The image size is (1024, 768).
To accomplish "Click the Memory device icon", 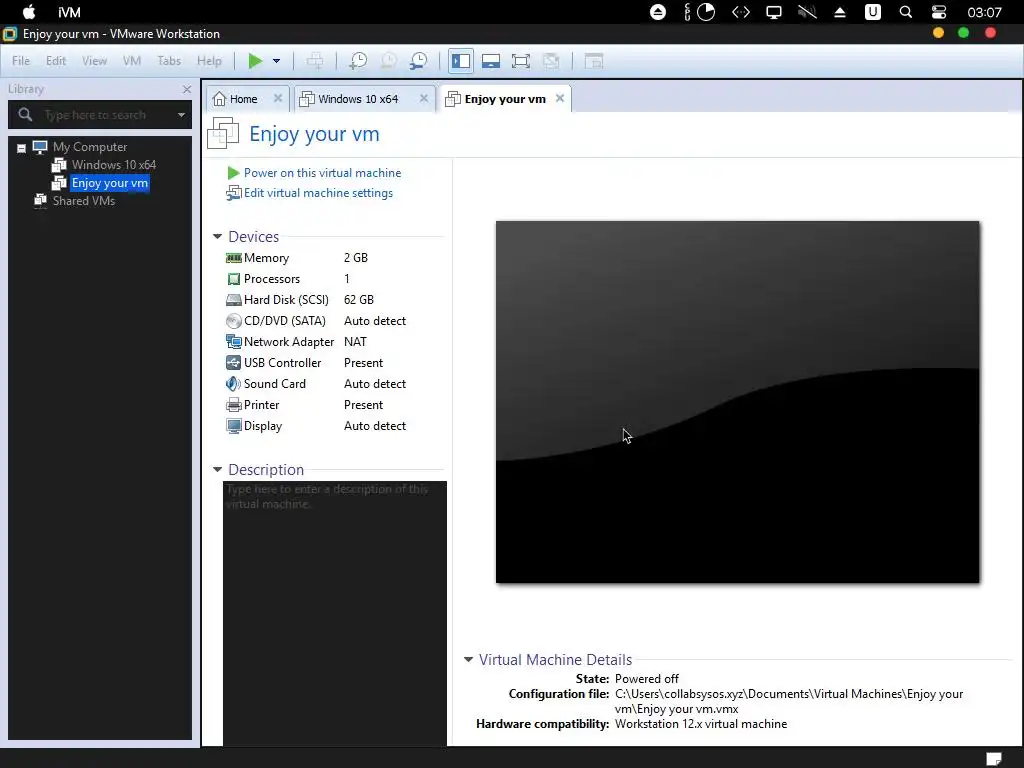I will click(x=233, y=258).
